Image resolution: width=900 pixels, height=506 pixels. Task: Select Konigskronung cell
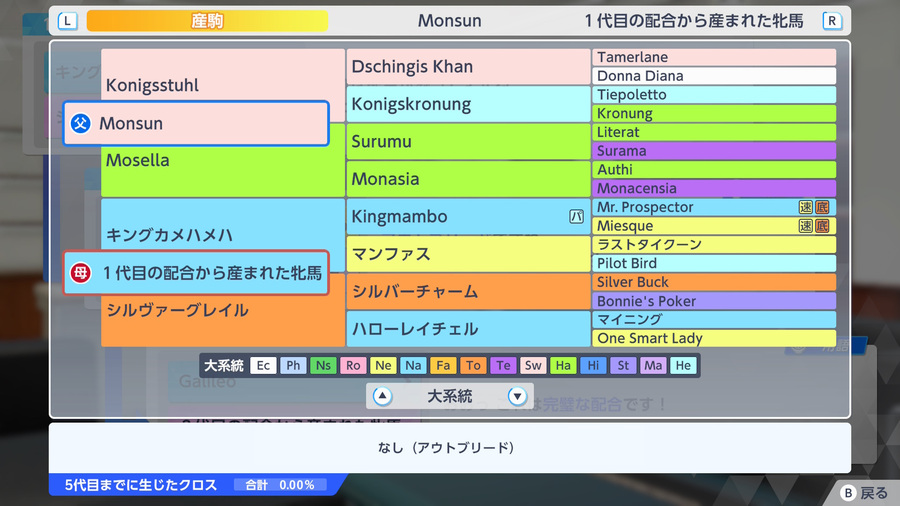468,104
